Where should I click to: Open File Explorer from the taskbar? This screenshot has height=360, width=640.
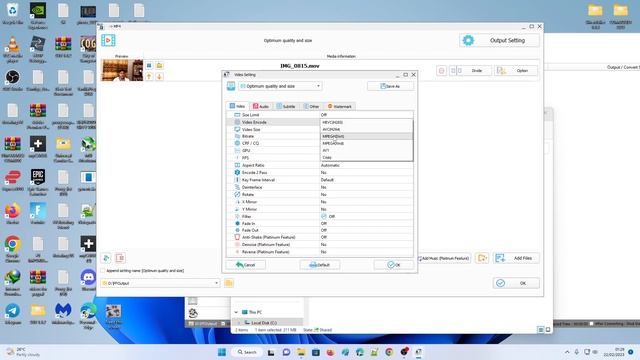pyautogui.click(x=301, y=352)
